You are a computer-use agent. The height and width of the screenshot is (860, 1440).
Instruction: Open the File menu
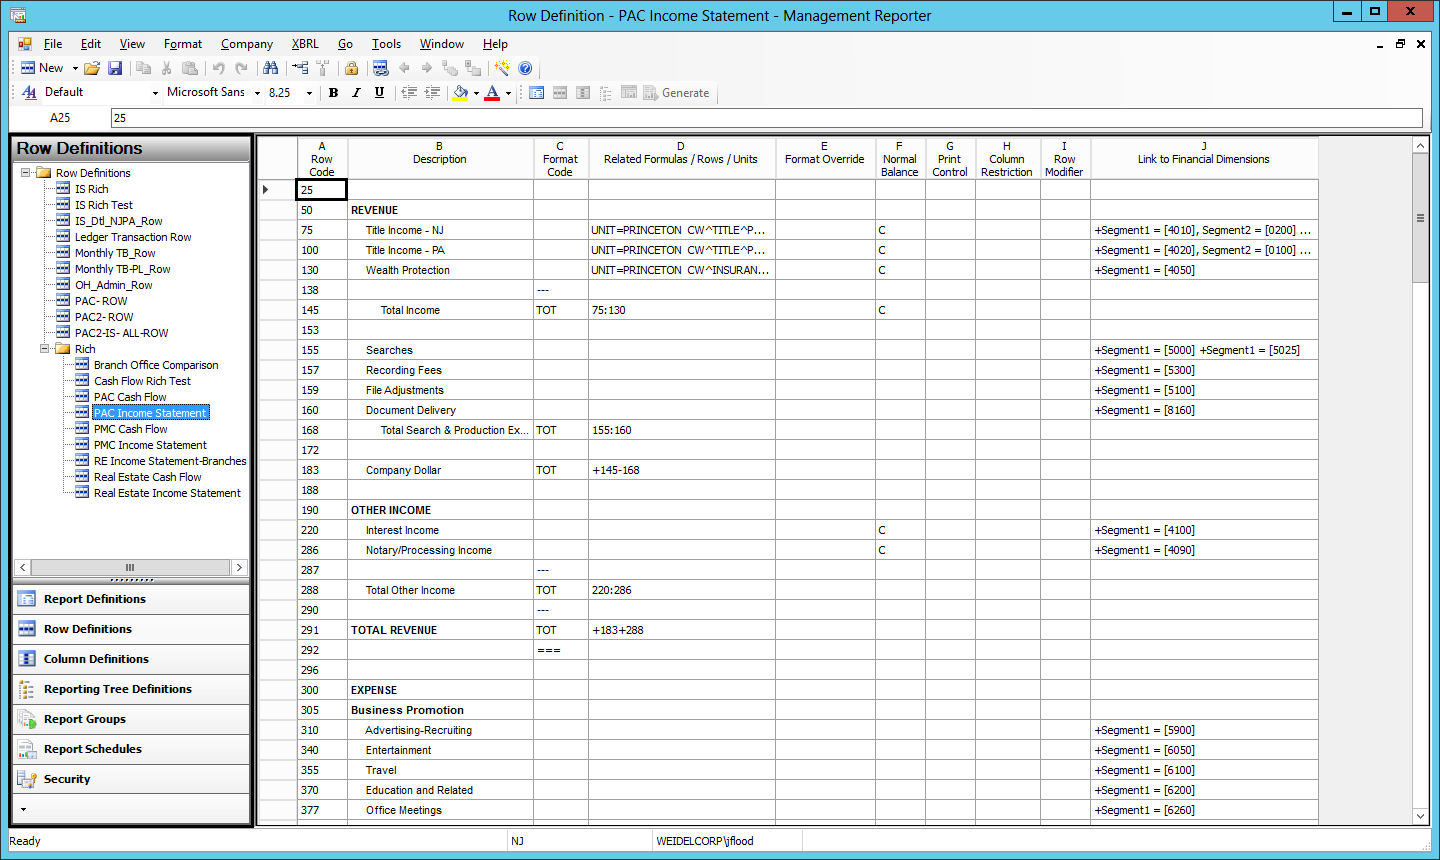[x=53, y=44]
